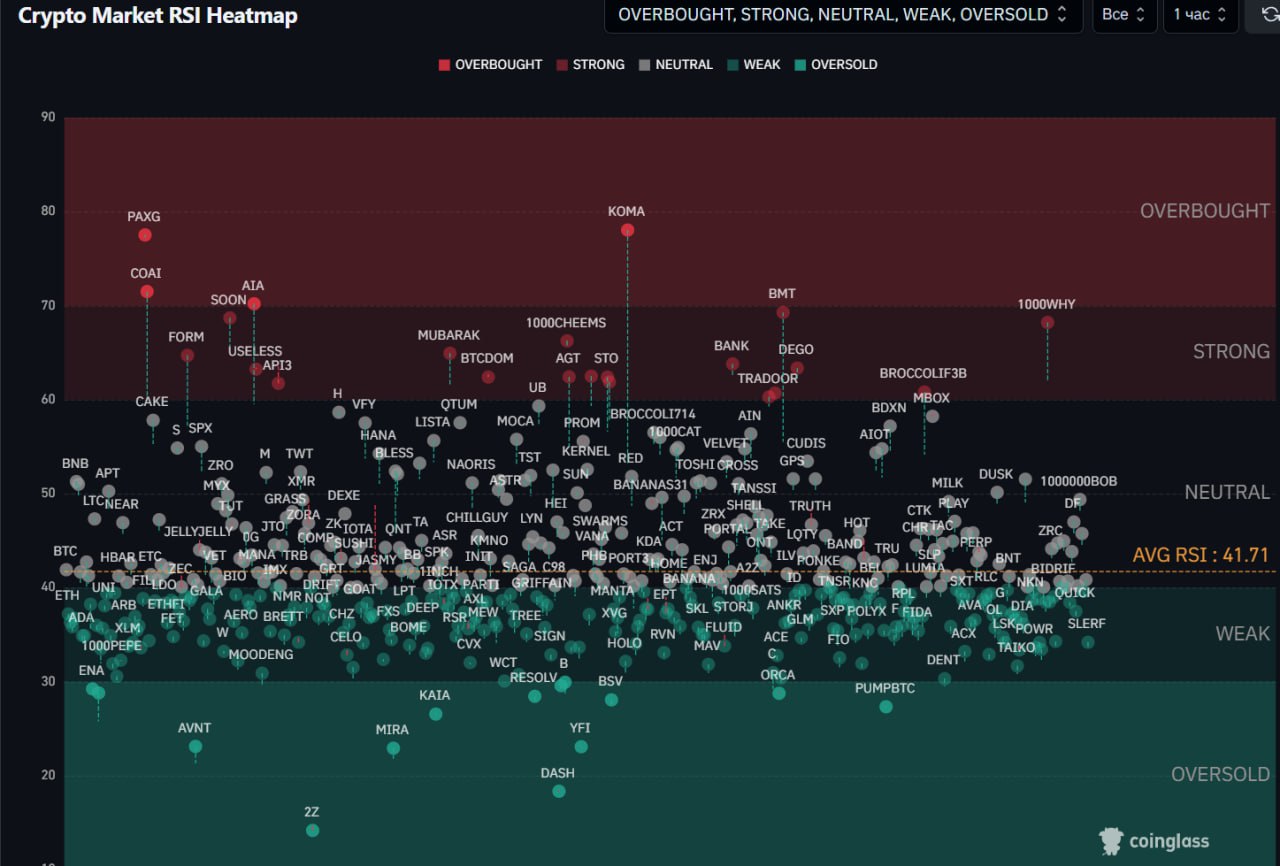The image size is (1280, 866).
Task: Select the PAXG red data point
Action: coord(145,235)
